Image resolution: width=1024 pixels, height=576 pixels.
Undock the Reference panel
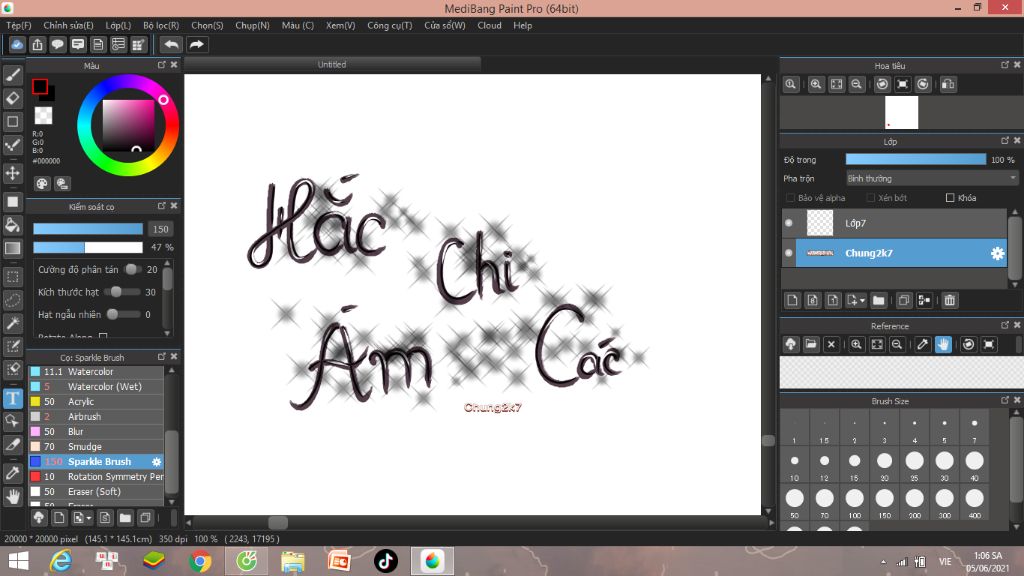pyautogui.click(x=1005, y=325)
